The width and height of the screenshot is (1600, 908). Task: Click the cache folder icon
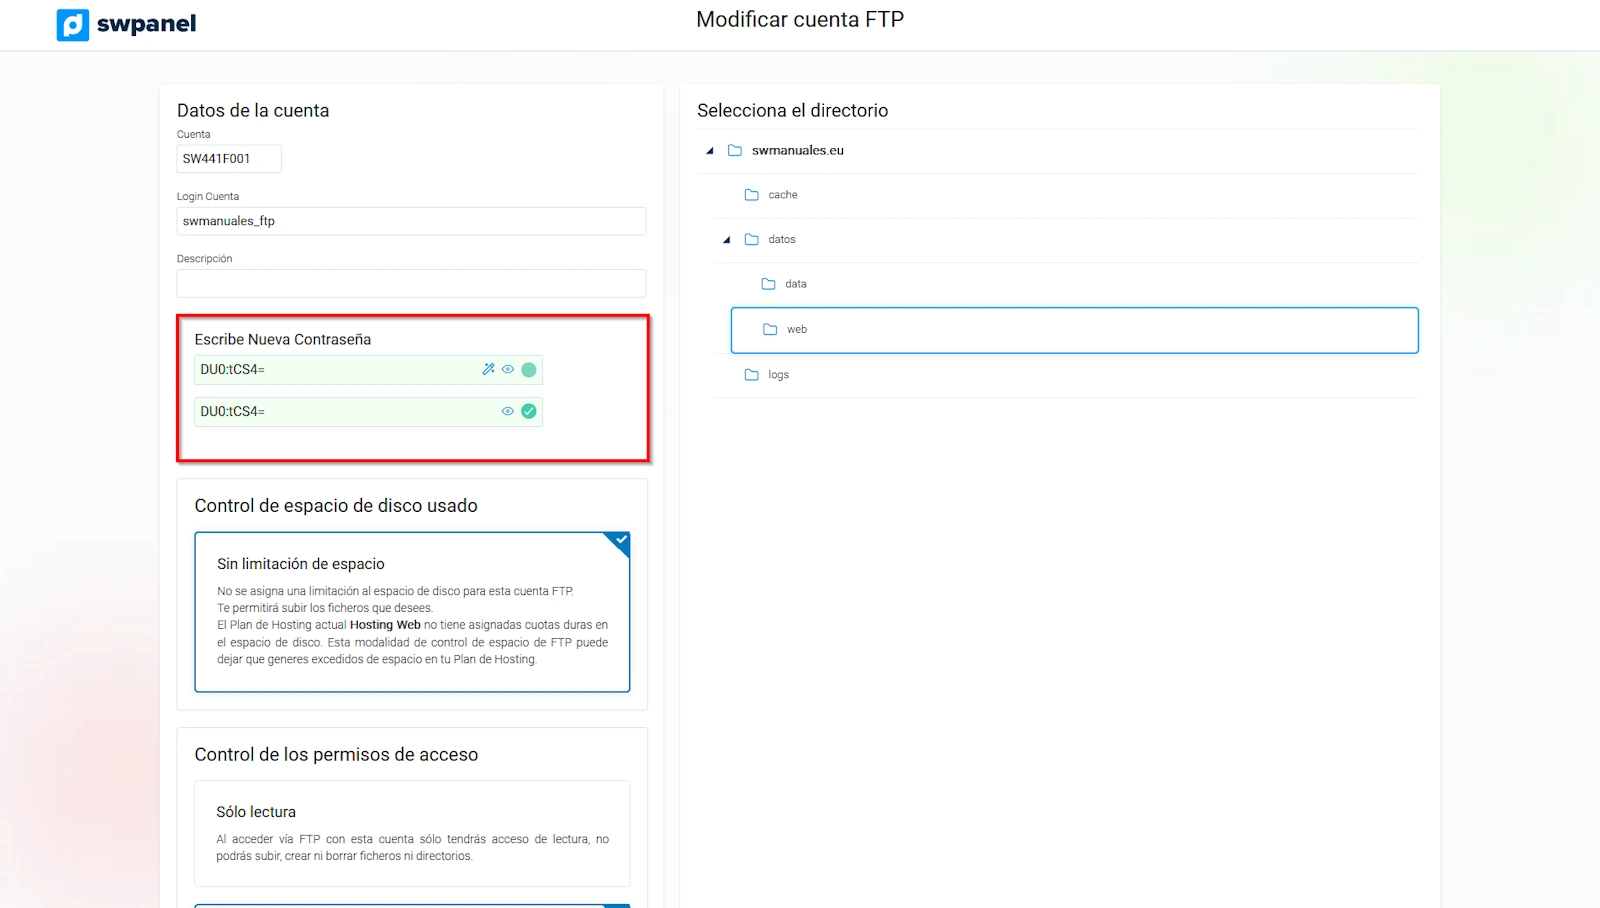click(x=752, y=195)
